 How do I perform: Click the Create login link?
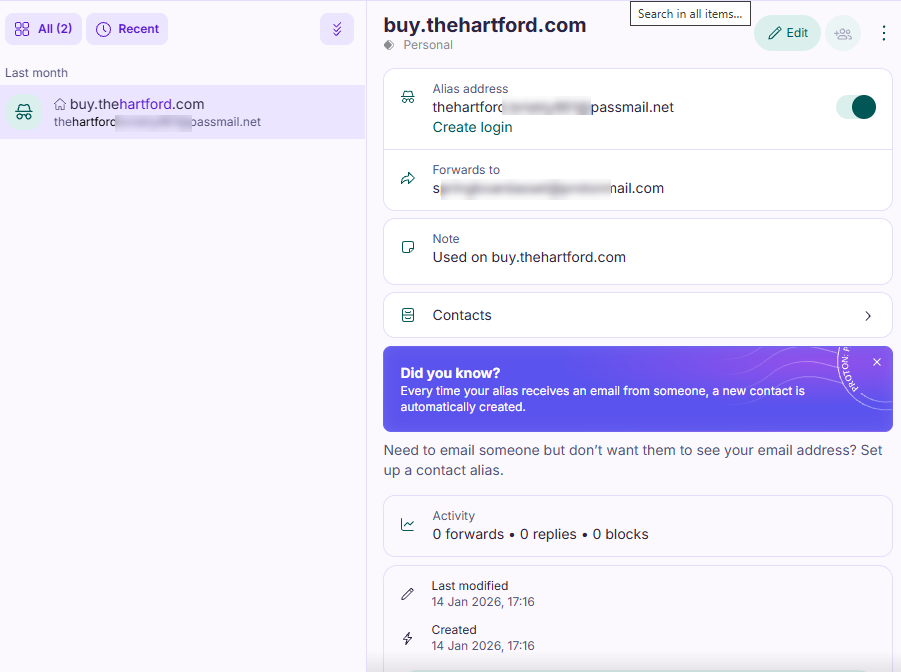[x=472, y=127]
